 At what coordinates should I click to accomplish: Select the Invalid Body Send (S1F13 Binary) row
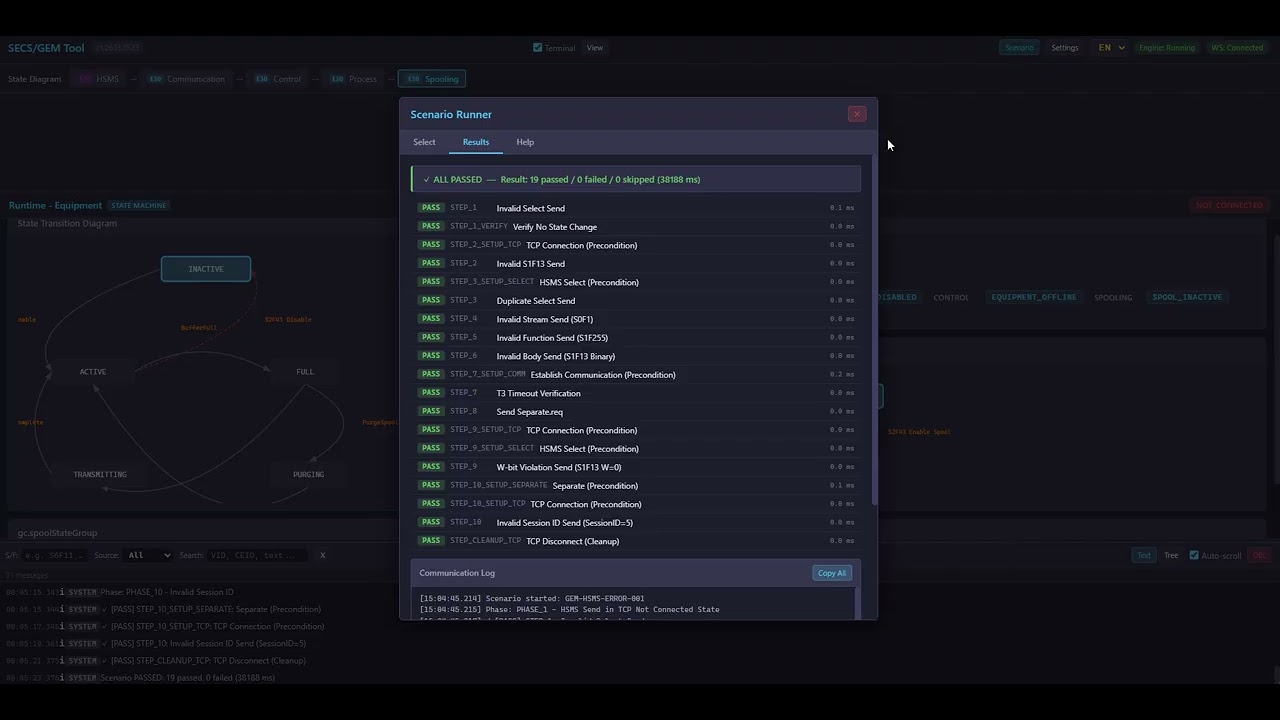coord(636,356)
